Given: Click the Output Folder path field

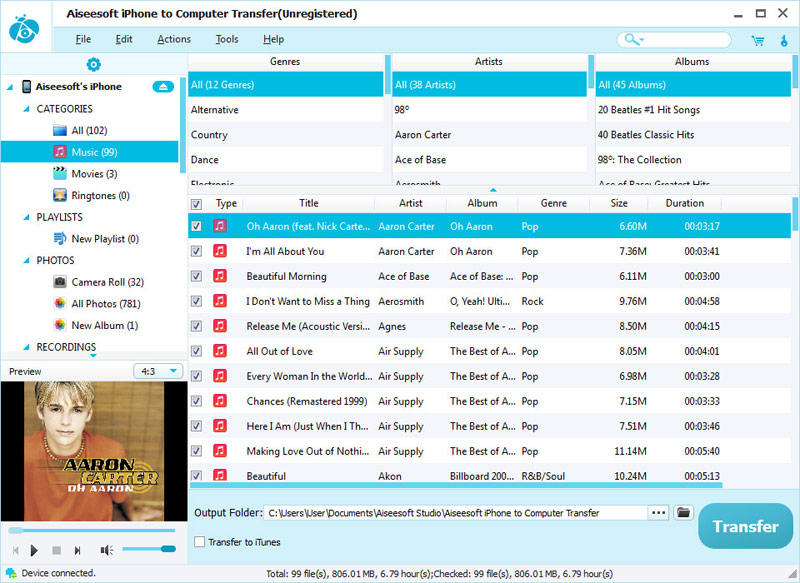Looking at the screenshot, I should pyautogui.click(x=455, y=513).
